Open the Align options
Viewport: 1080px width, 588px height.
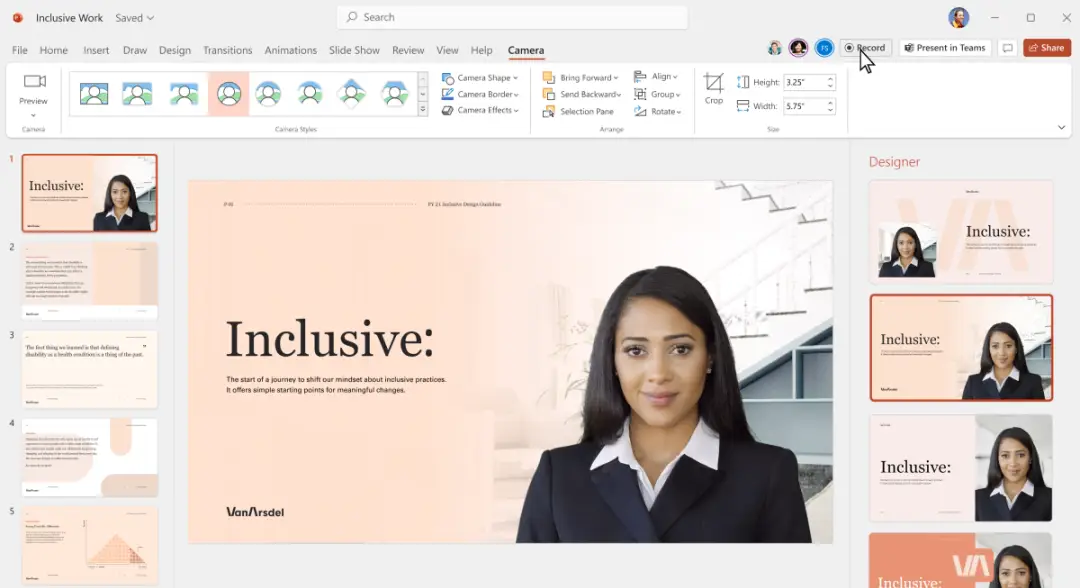point(657,77)
